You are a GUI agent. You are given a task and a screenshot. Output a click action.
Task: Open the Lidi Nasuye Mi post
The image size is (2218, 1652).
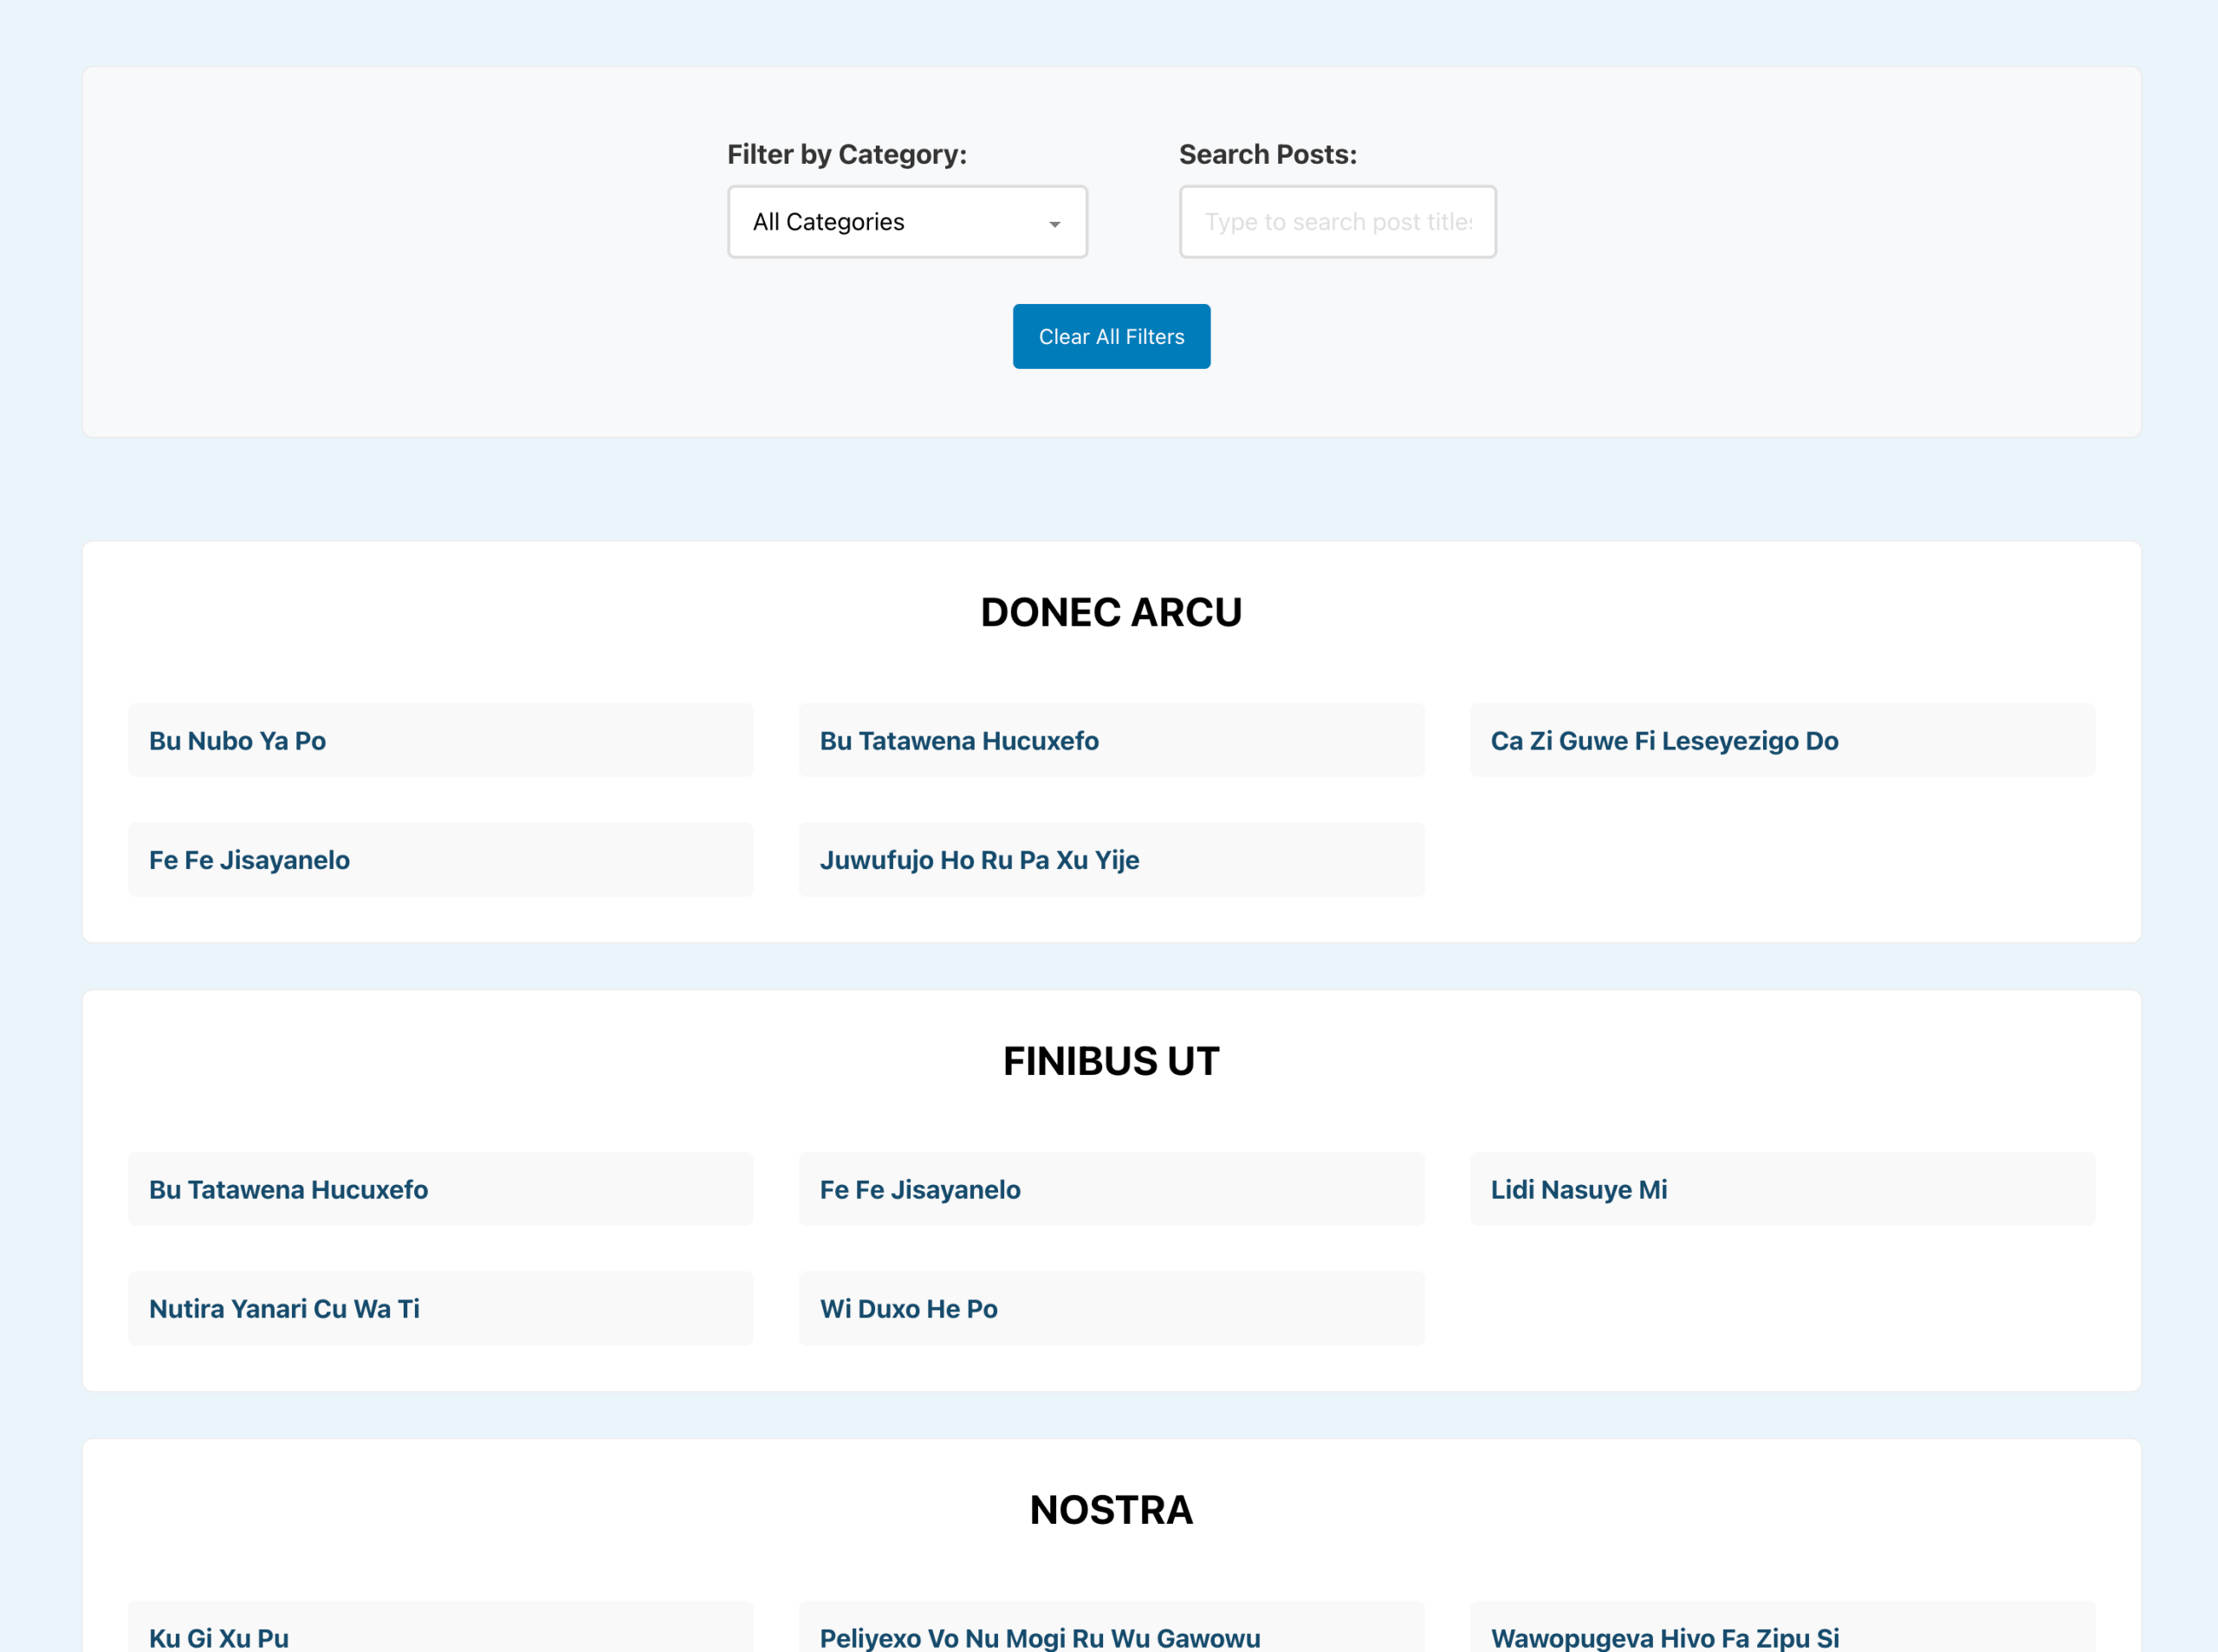(x=1578, y=1190)
